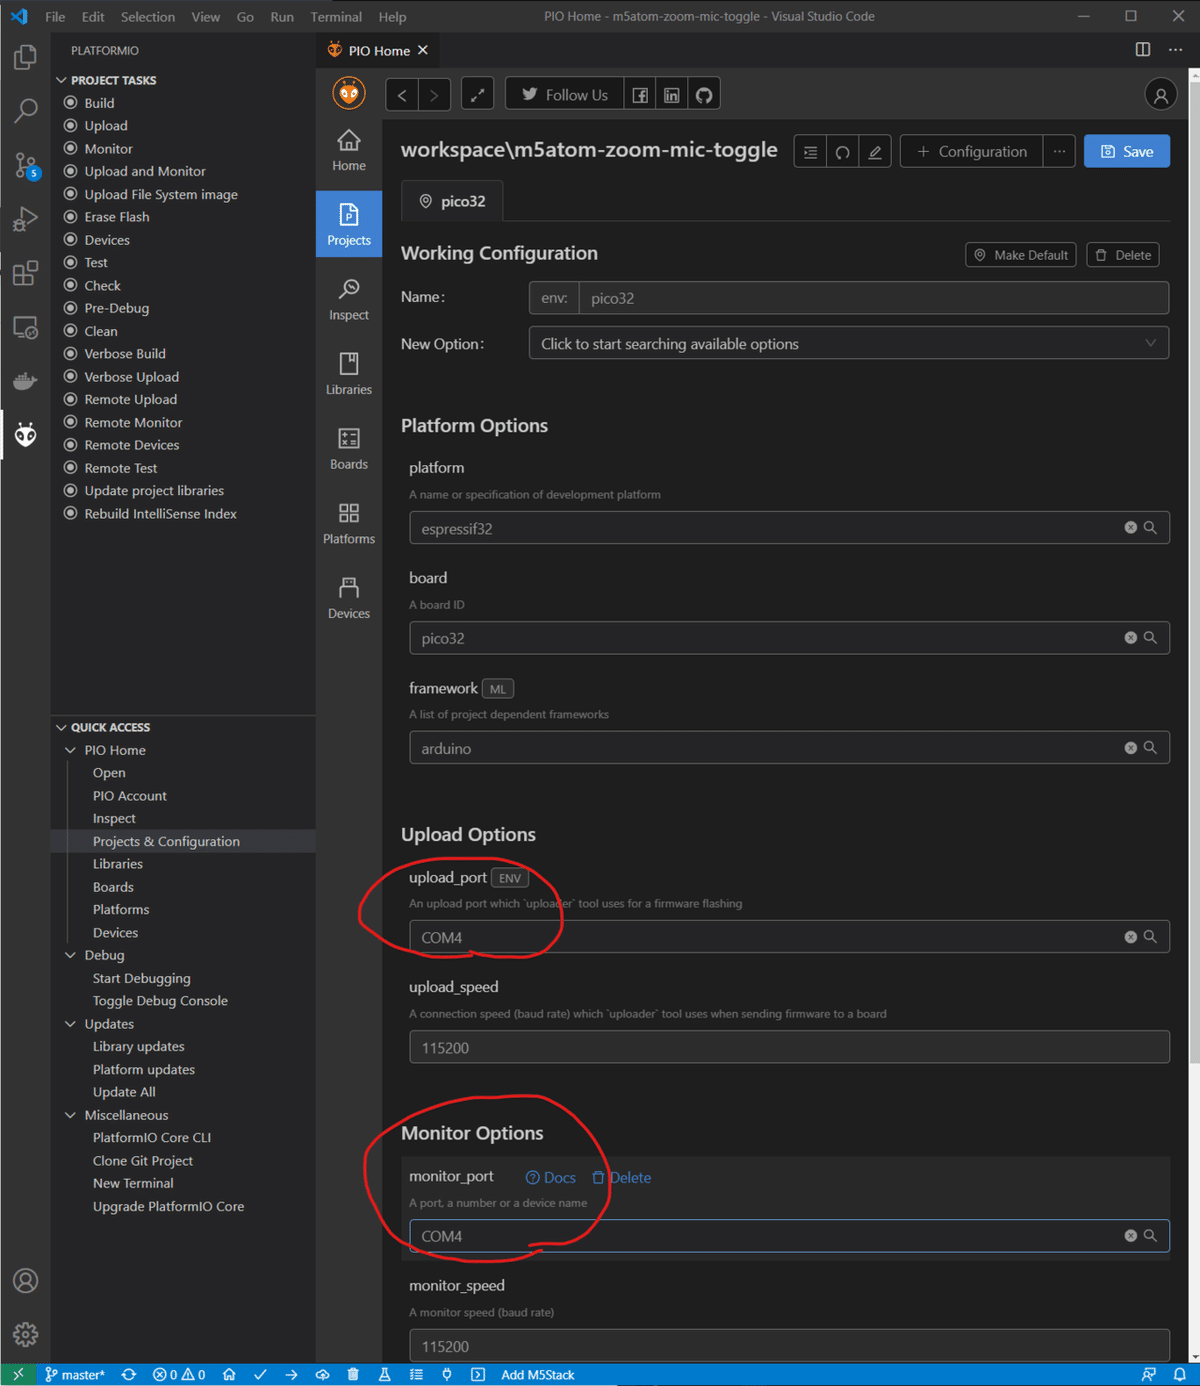Open Inspect in PIO Home sidebar
The width and height of the screenshot is (1200, 1386).
pos(349,300)
